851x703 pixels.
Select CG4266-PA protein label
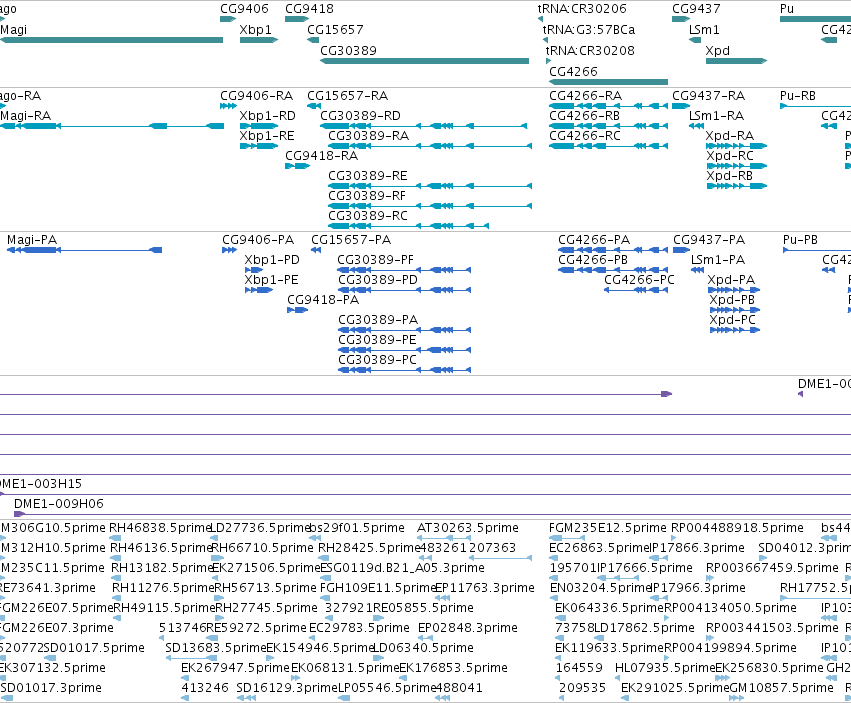594,239
